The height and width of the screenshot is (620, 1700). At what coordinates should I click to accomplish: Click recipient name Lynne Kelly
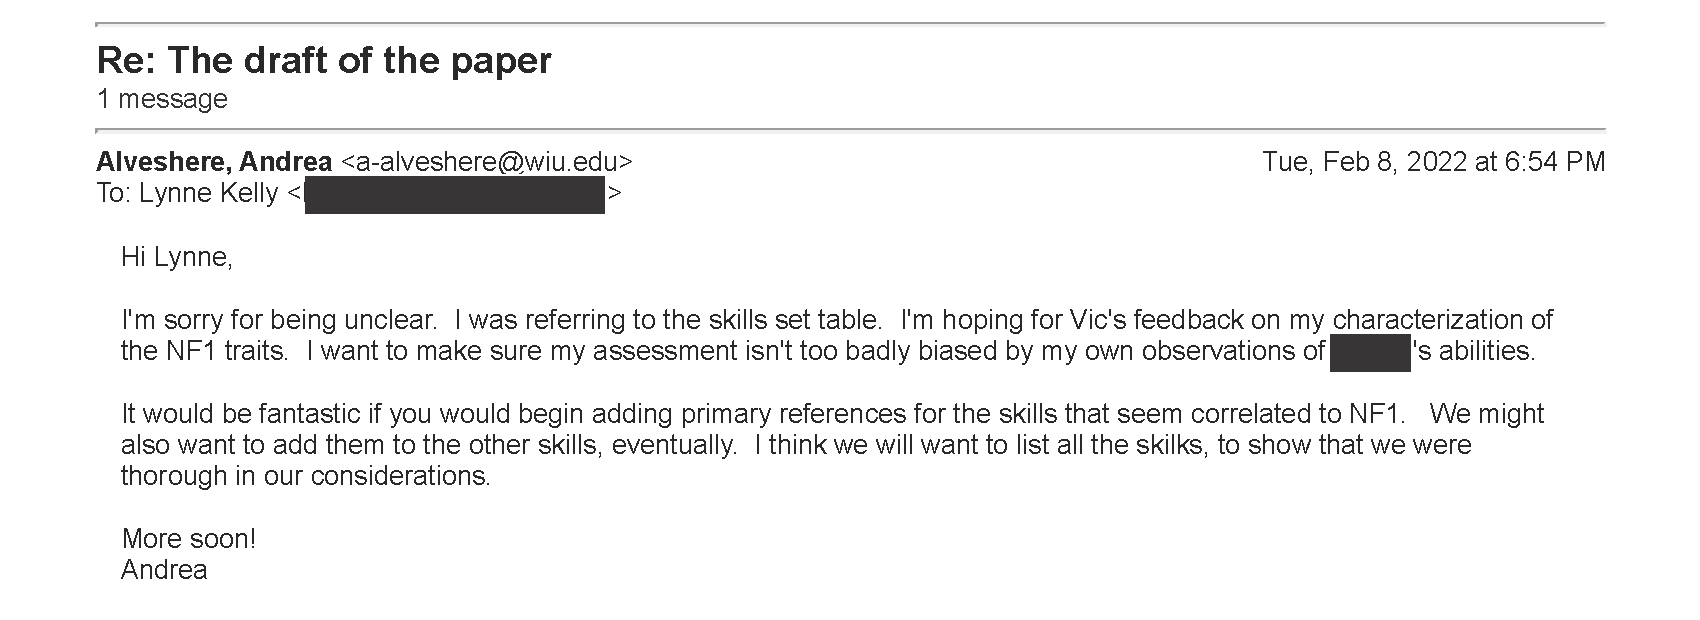coord(208,193)
